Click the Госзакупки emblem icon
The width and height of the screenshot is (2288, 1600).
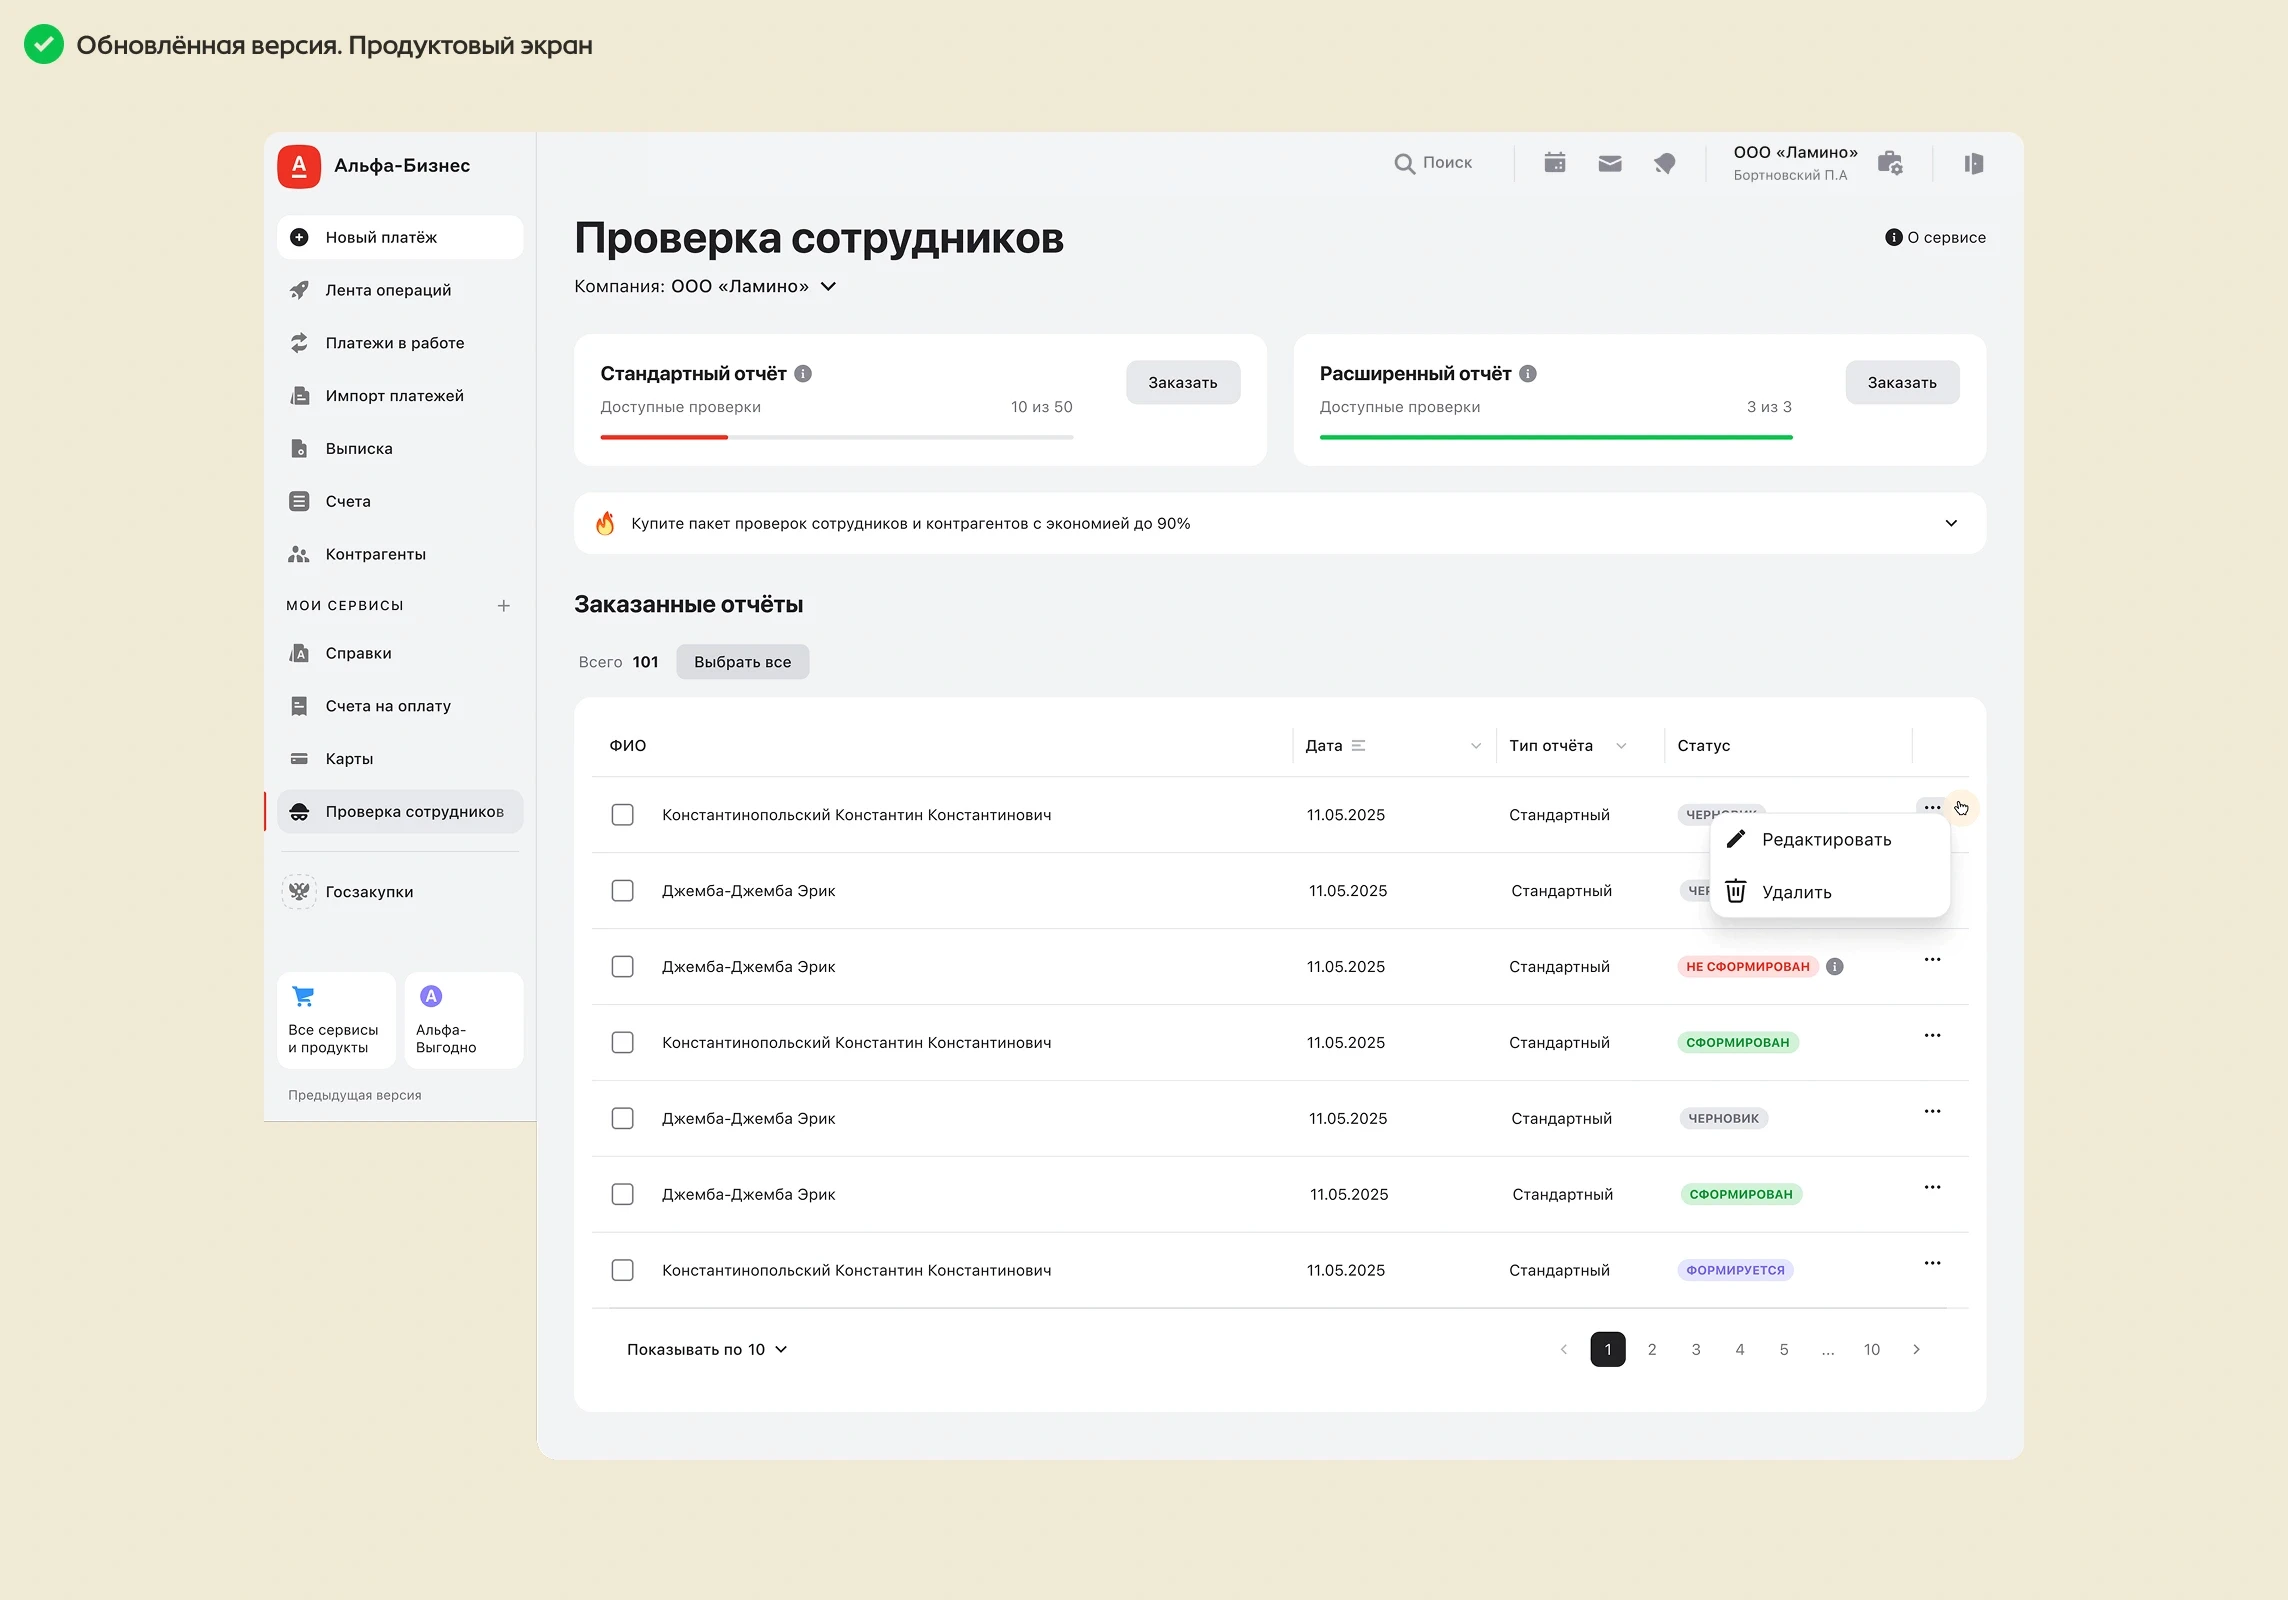pos(299,891)
